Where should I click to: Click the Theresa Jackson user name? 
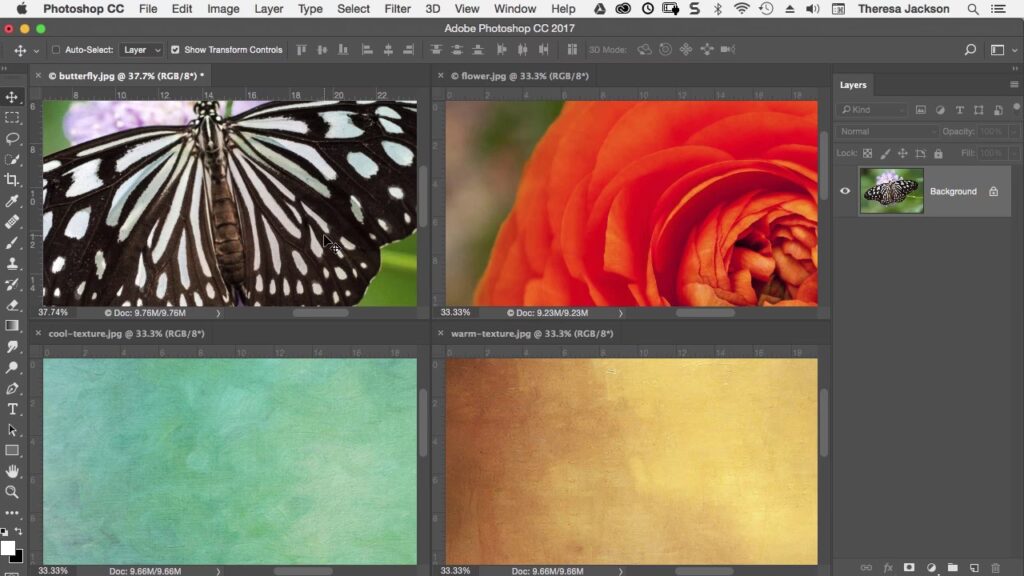[903, 9]
